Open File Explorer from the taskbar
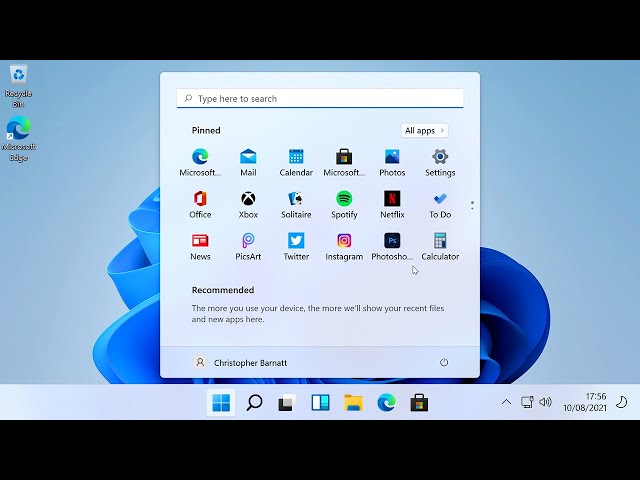Image resolution: width=640 pixels, height=480 pixels. 353,403
